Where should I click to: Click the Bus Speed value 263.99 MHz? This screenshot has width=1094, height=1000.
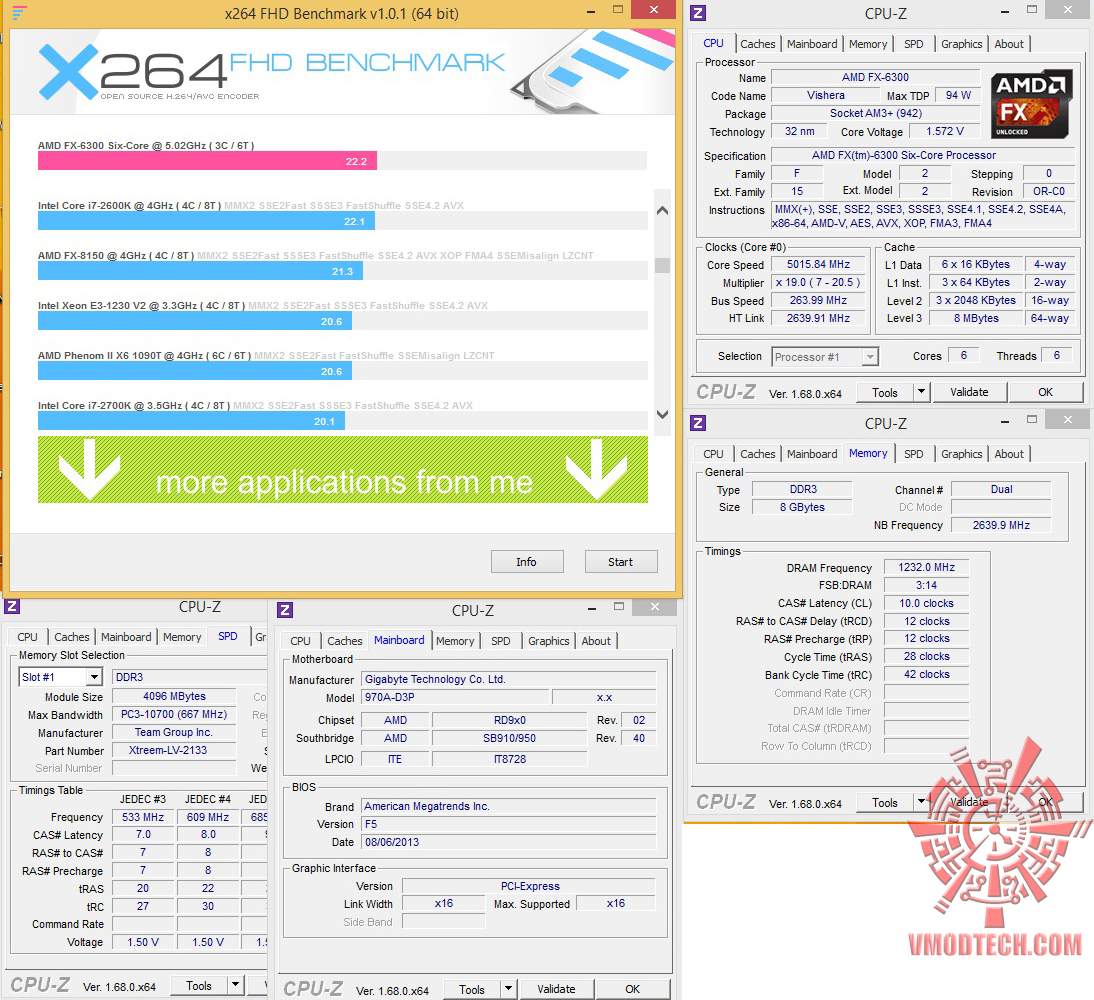pos(818,300)
